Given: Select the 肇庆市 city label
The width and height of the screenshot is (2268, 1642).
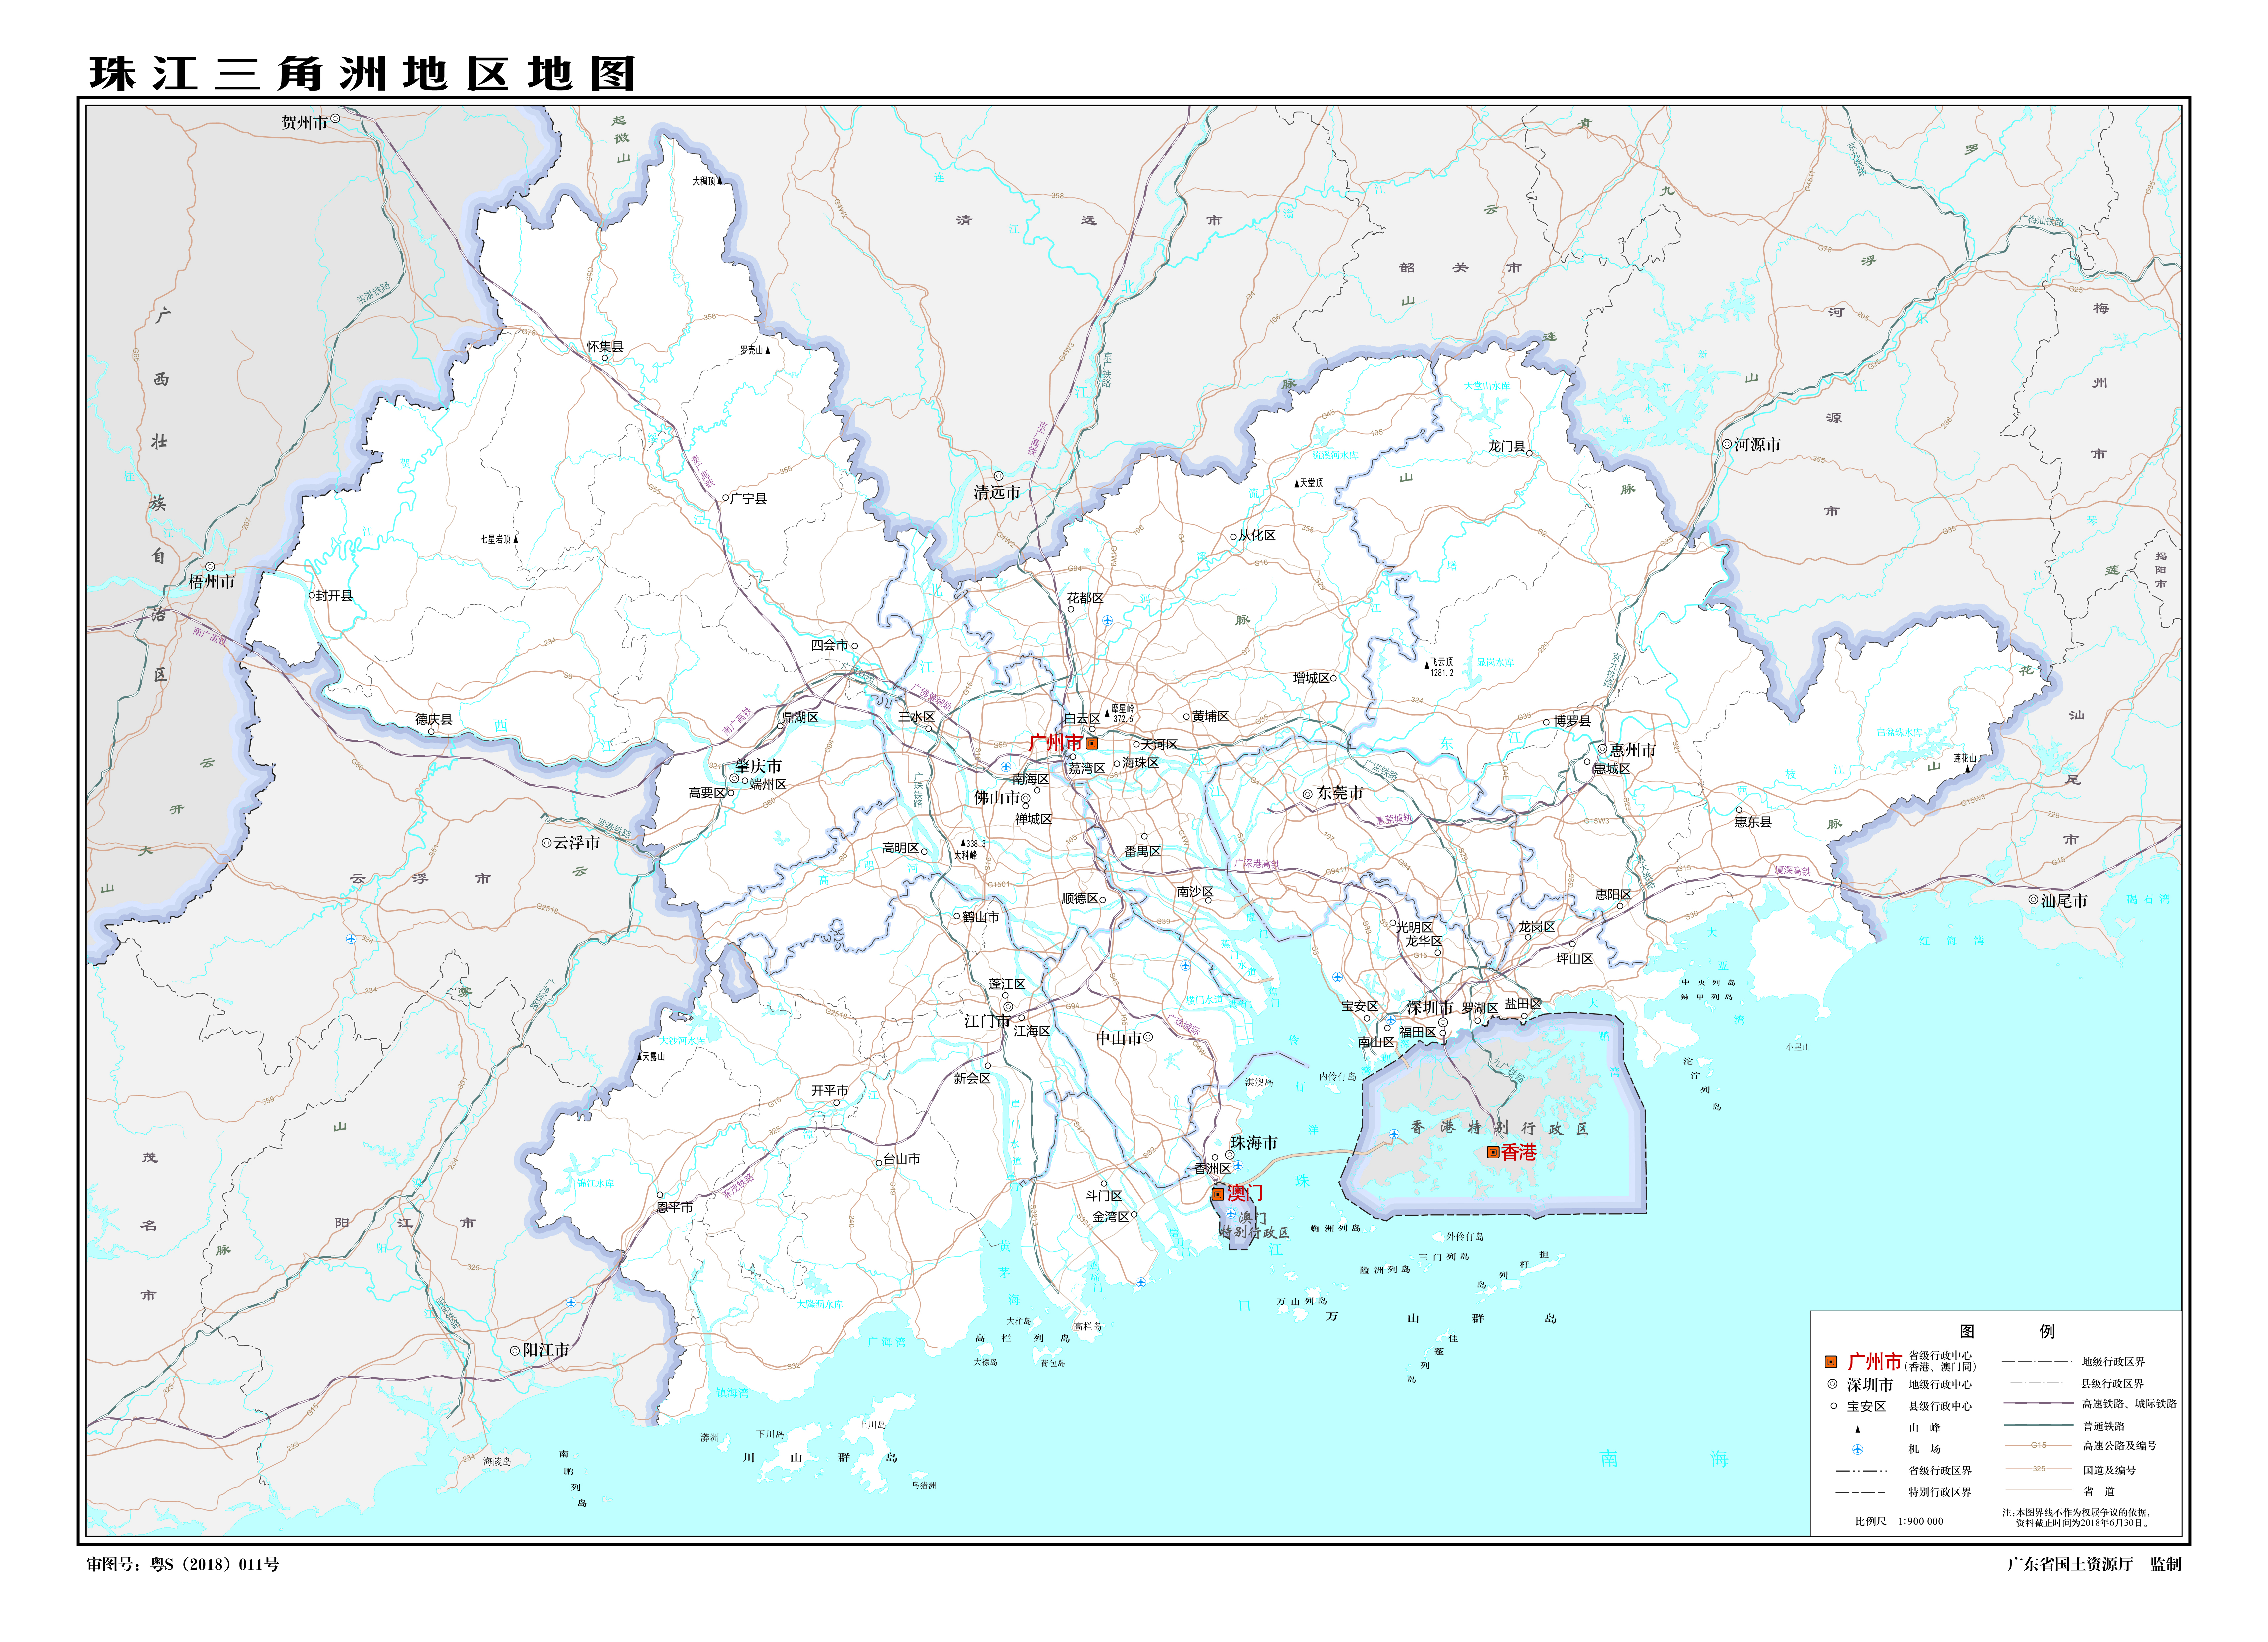Looking at the screenshot, I should pos(758,766).
